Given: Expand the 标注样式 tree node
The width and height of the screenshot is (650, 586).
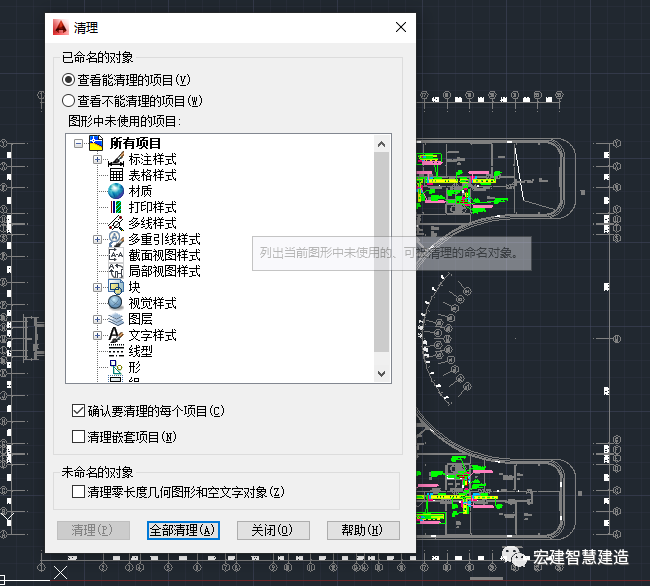Looking at the screenshot, I should click(97, 160).
